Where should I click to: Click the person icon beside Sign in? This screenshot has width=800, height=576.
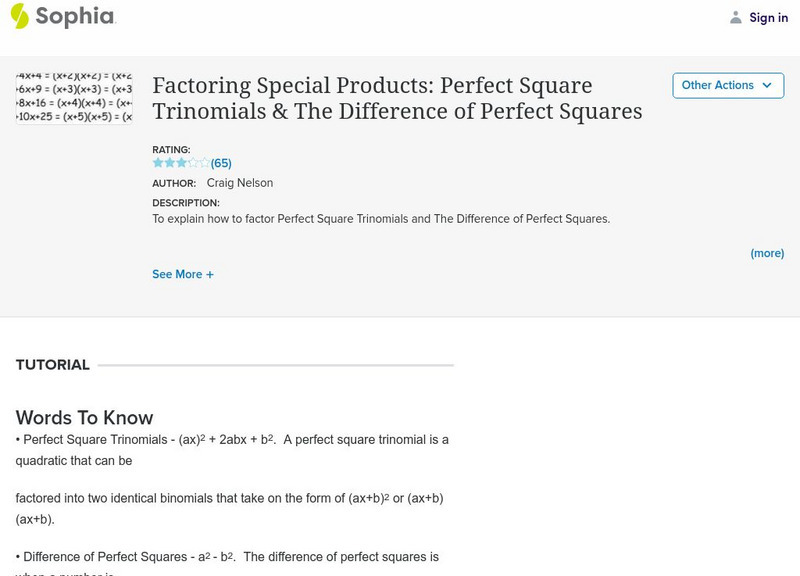pyautogui.click(x=736, y=17)
